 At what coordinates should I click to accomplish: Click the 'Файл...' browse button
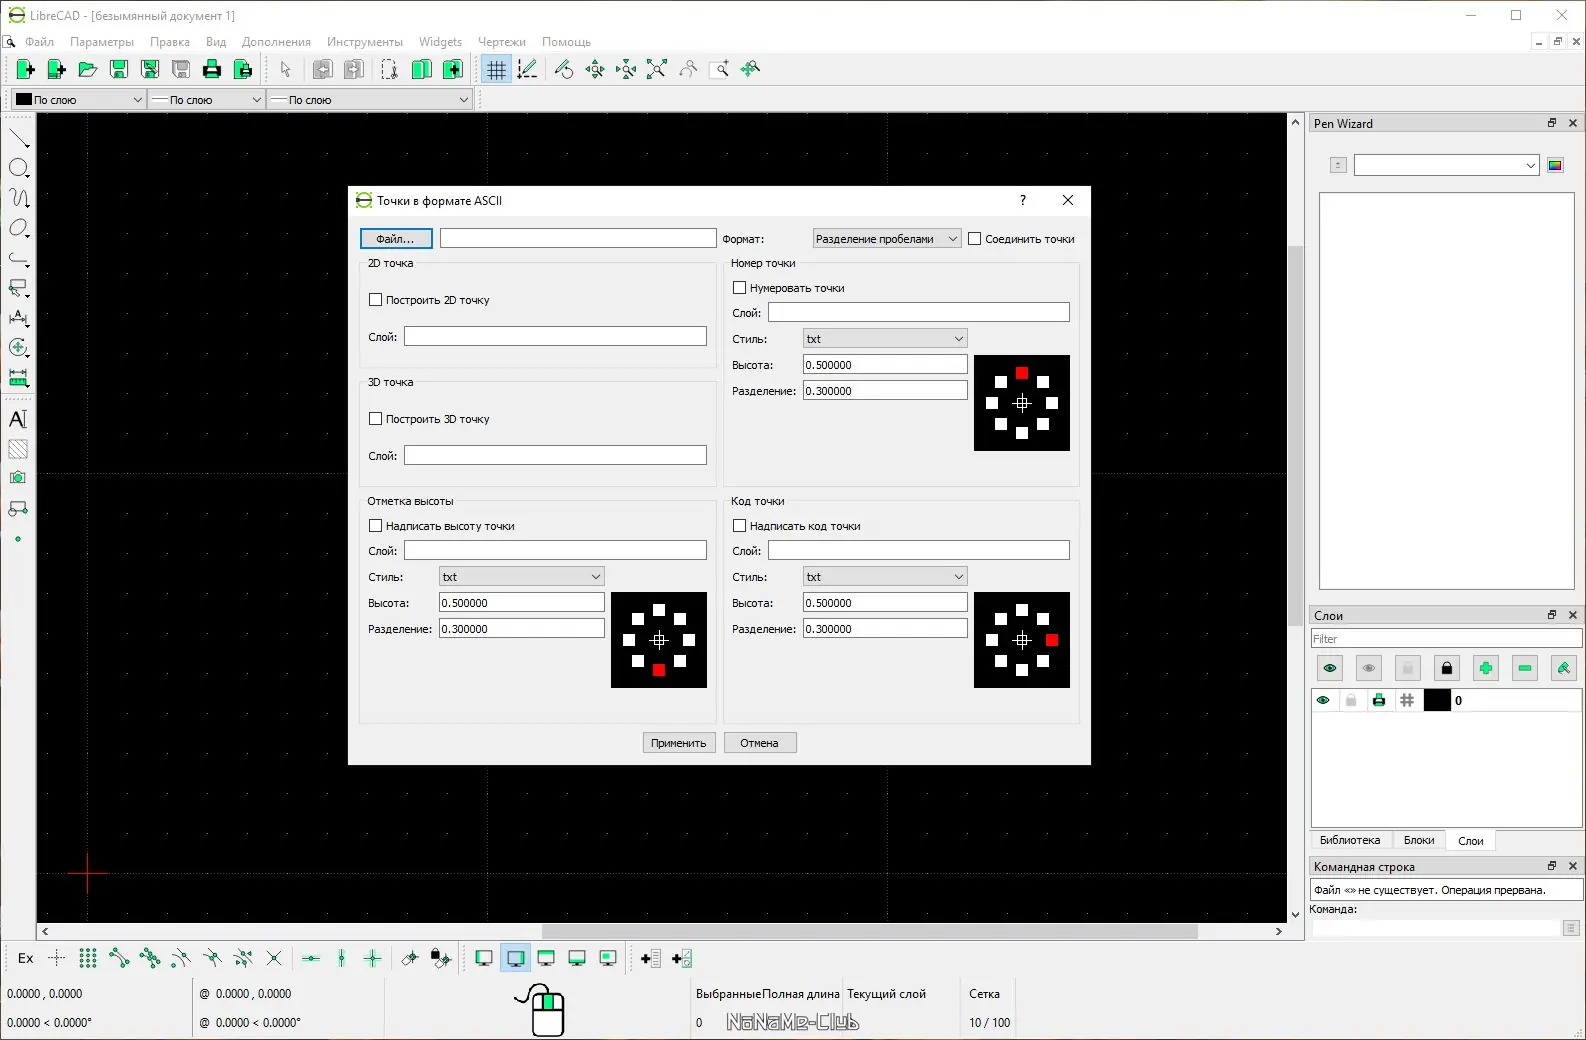pos(396,239)
